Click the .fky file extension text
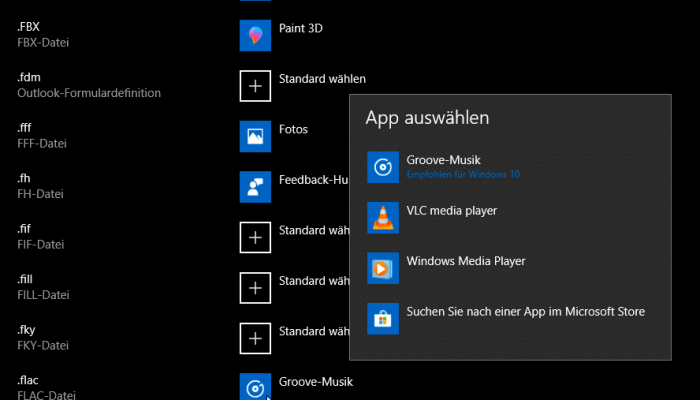Viewport: 700px width, 400px height. [26, 330]
